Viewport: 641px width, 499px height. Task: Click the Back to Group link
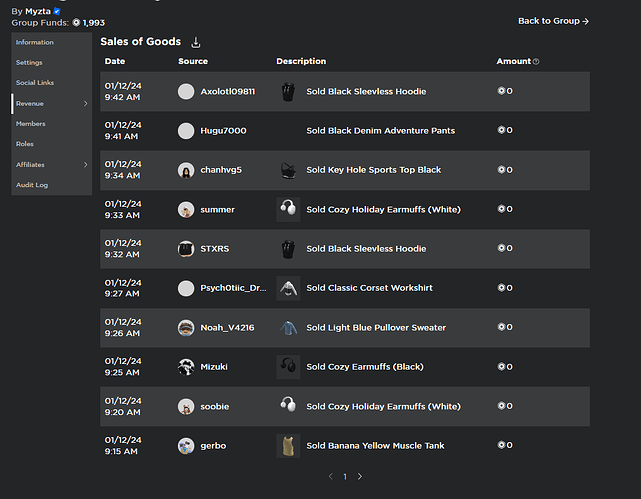pos(553,21)
